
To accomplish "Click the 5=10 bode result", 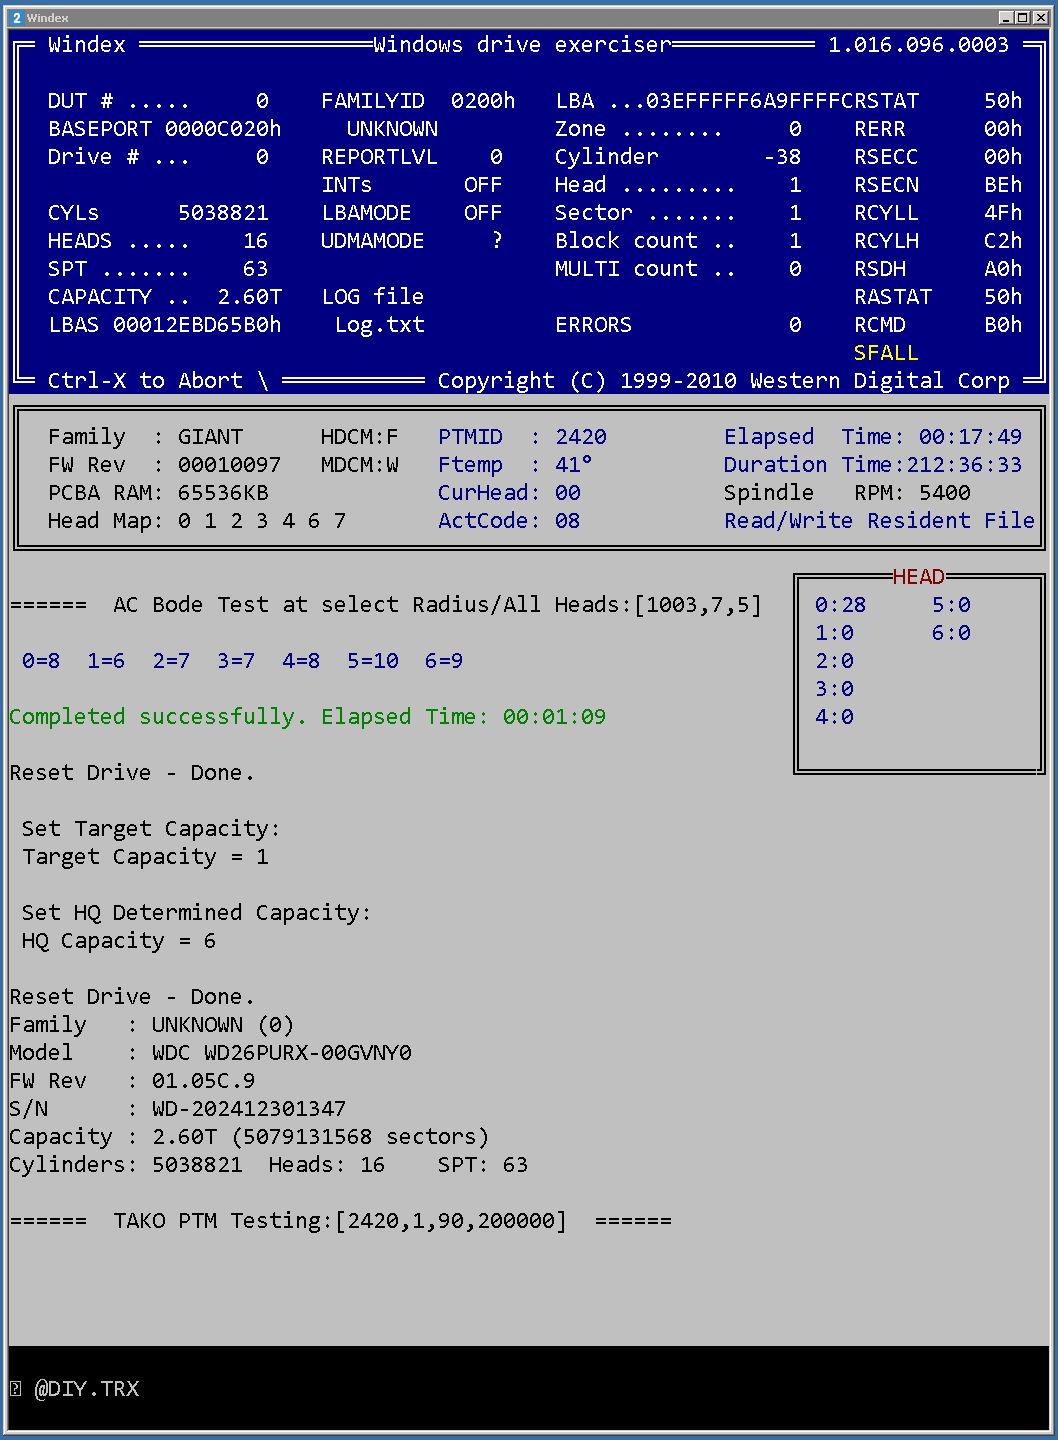I will tap(373, 661).
